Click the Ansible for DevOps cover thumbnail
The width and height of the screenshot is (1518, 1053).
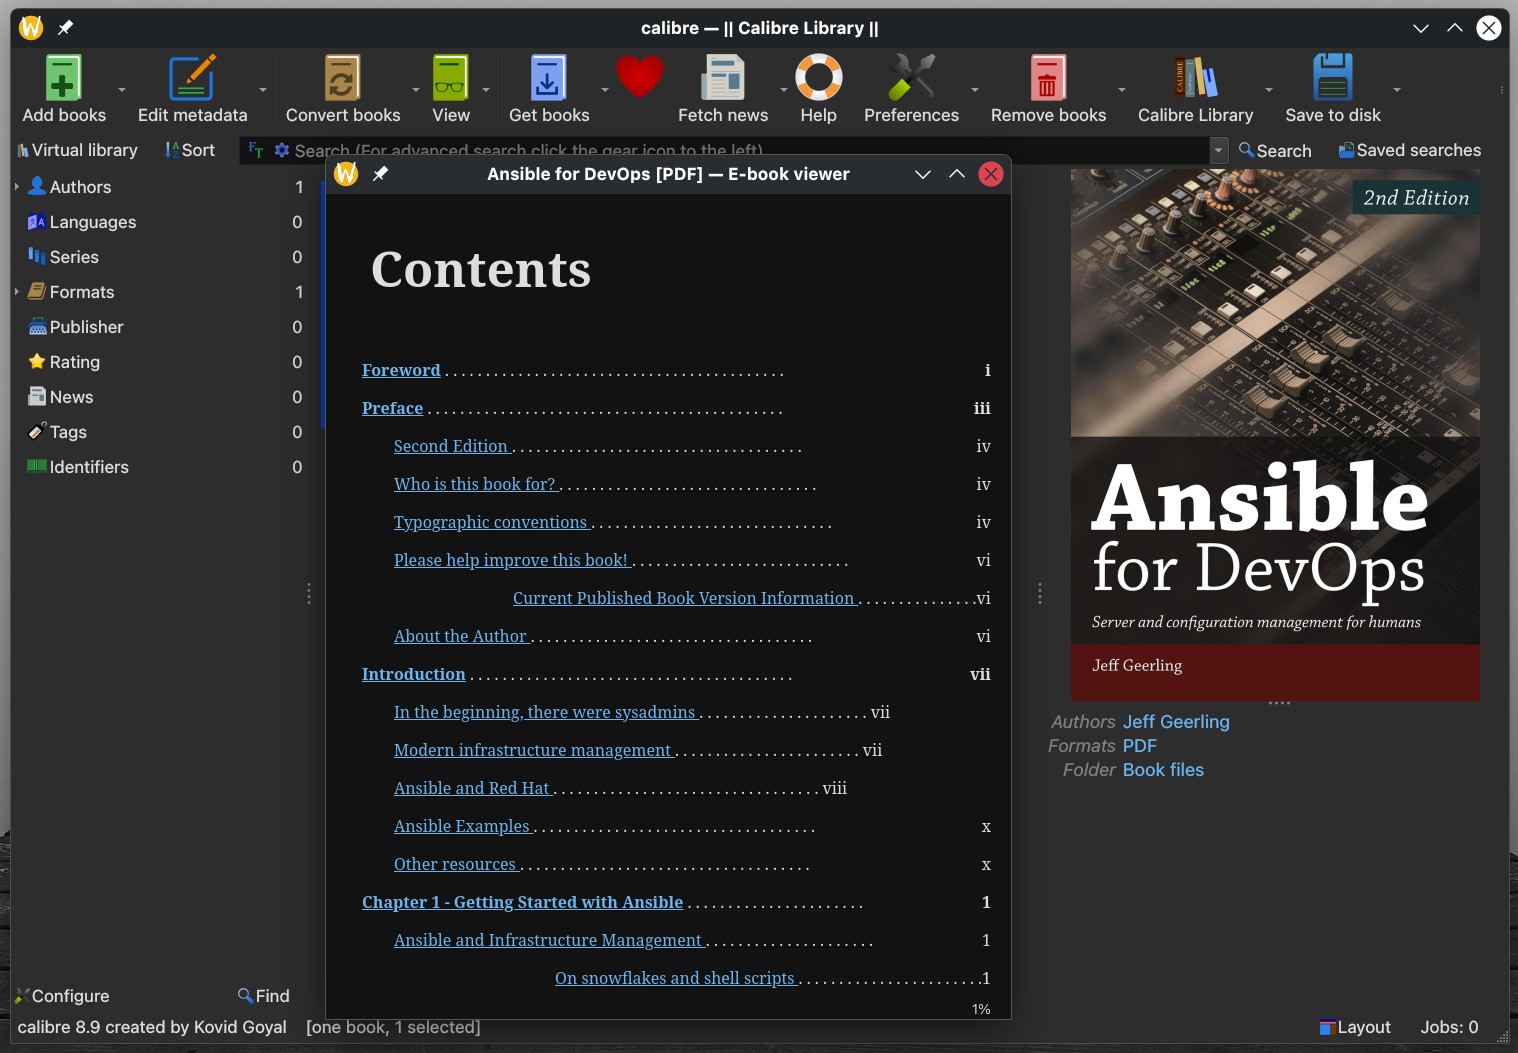pyautogui.click(x=1275, y=434)
